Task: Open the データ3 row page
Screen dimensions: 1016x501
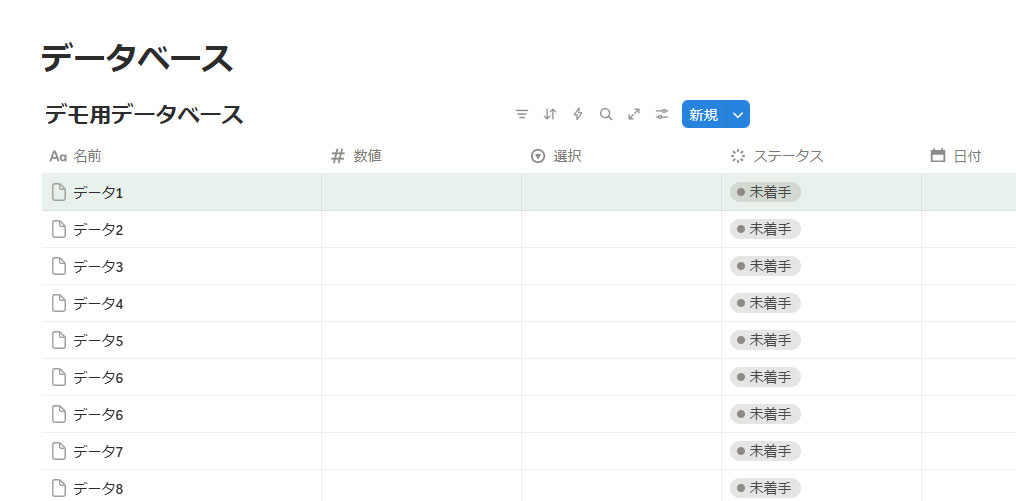Action: (x=98, y=267)
